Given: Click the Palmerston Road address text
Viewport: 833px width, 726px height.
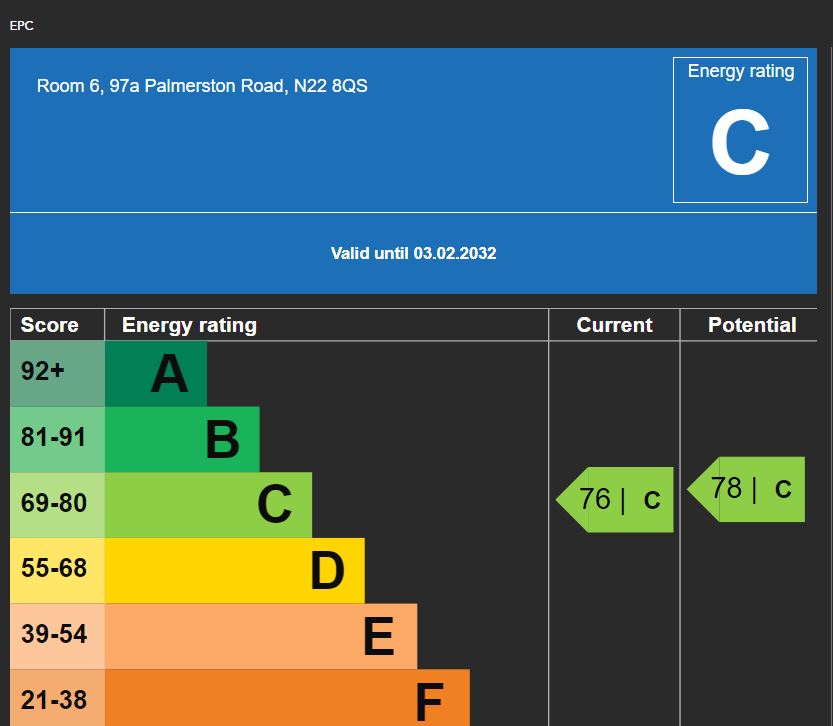Looking at the screenshot, I should coord(202,86).
